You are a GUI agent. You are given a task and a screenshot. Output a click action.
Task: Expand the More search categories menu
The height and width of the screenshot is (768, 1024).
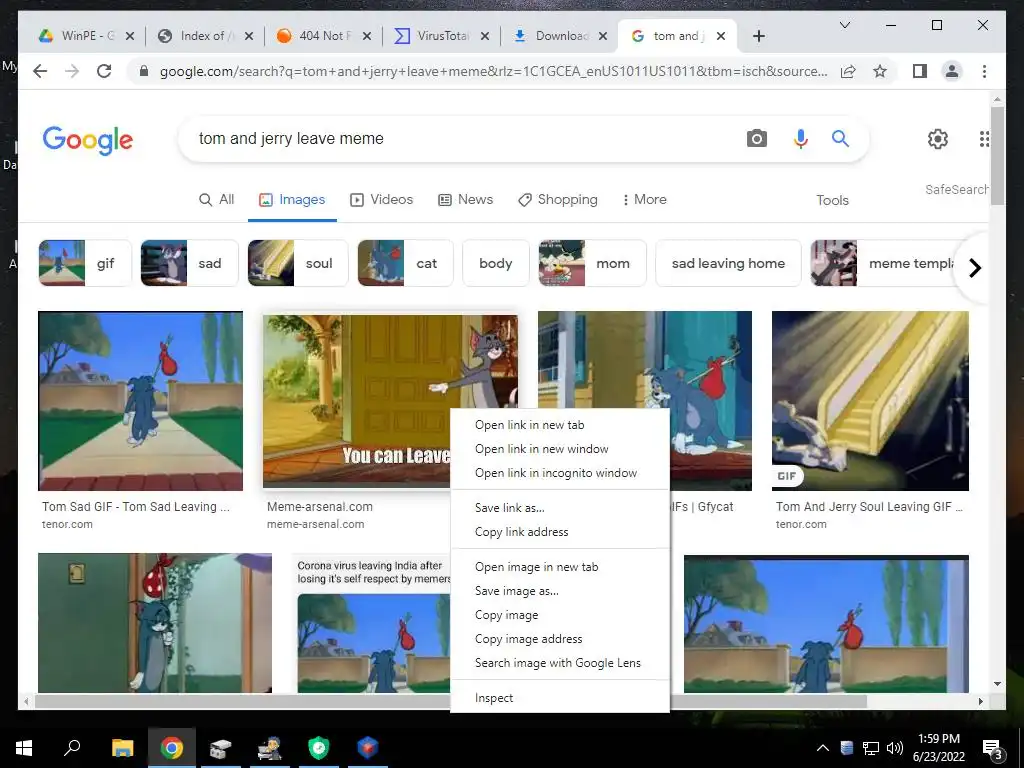click(644, 199)
